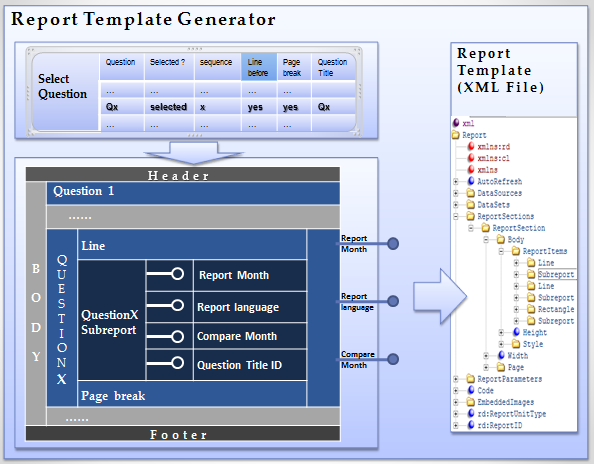This screenshot has height=464, width=594.
Task: Click the ReportSections folder icon
Action: [x=471, y=216]
